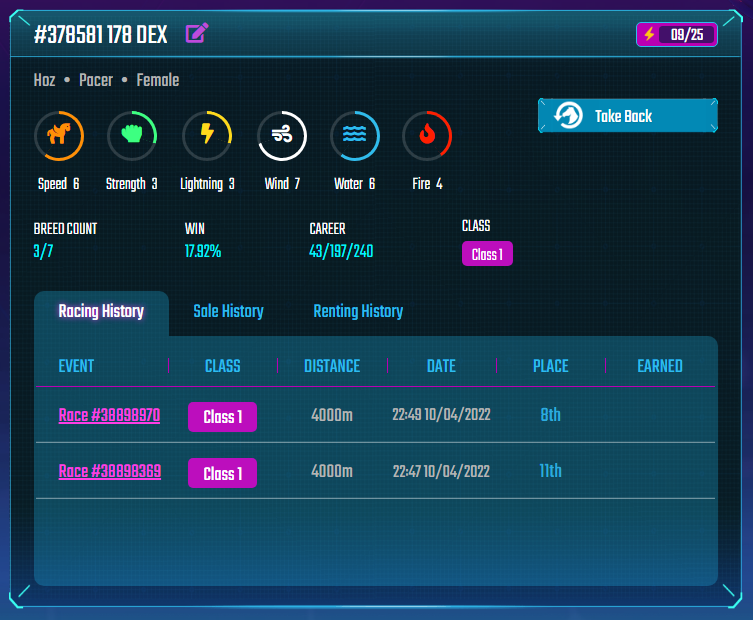Click the Strength 3 label
Image resolution: width=753 pixels, height=620 pixels.
(132, 183)
